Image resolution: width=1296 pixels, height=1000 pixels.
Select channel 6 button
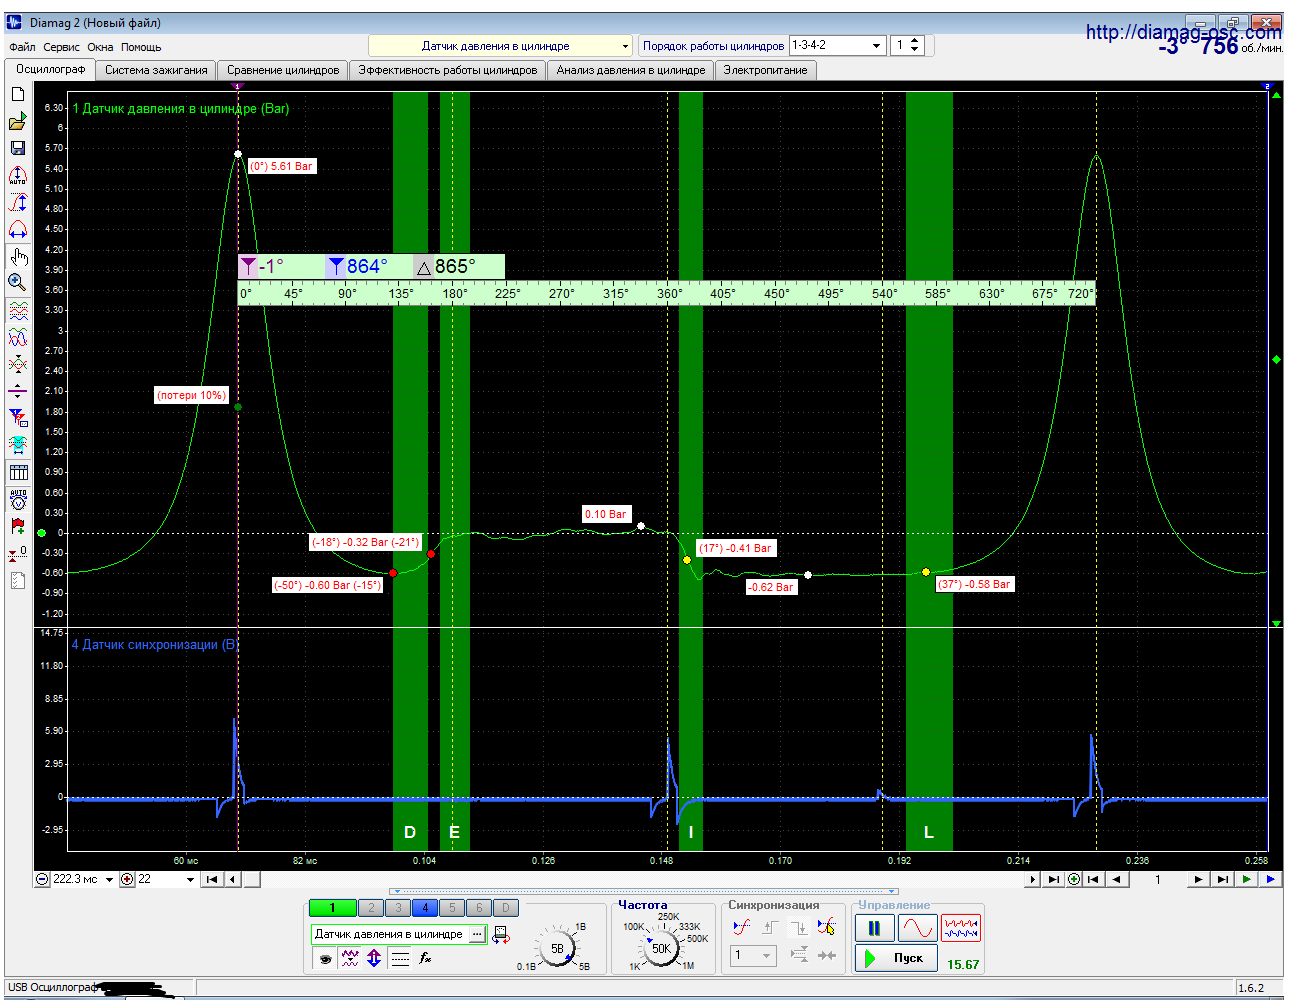[x=479, y=908]
